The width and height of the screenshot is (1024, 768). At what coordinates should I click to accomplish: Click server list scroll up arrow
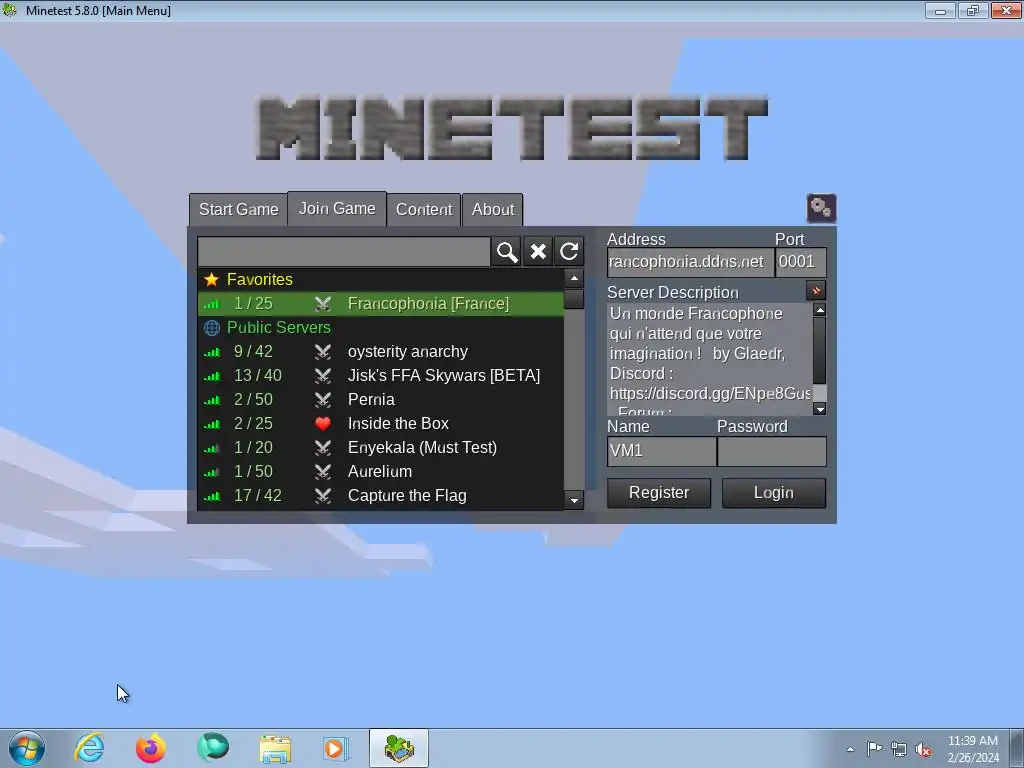click(574, 279)
